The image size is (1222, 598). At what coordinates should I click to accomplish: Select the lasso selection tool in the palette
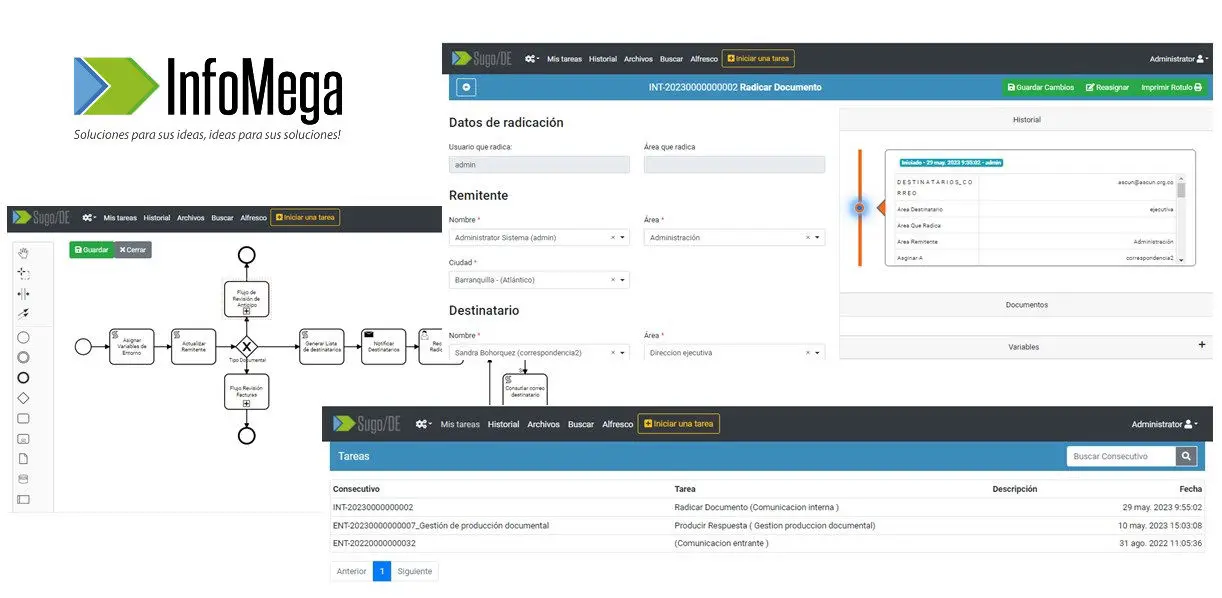pyautogui.click(x=24, y=273)
